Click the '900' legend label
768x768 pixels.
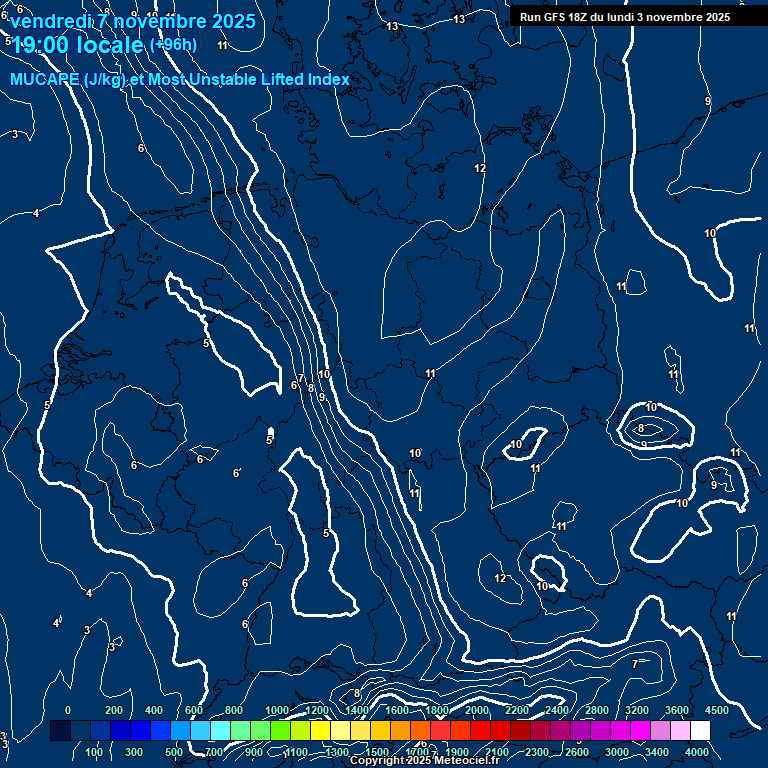coord(254,752)
